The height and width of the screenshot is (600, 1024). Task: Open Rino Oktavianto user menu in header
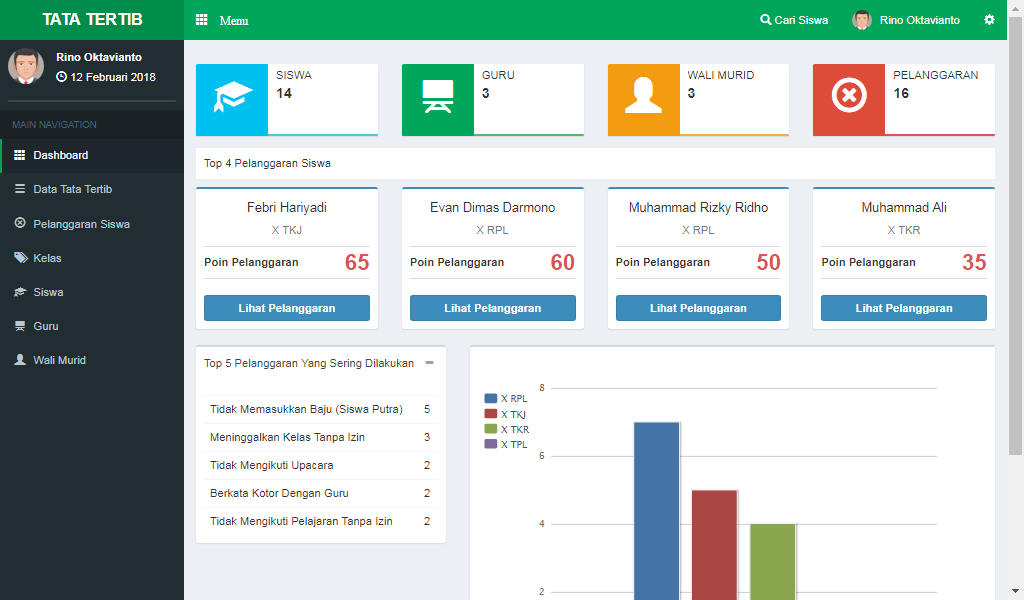coord(907,20)
